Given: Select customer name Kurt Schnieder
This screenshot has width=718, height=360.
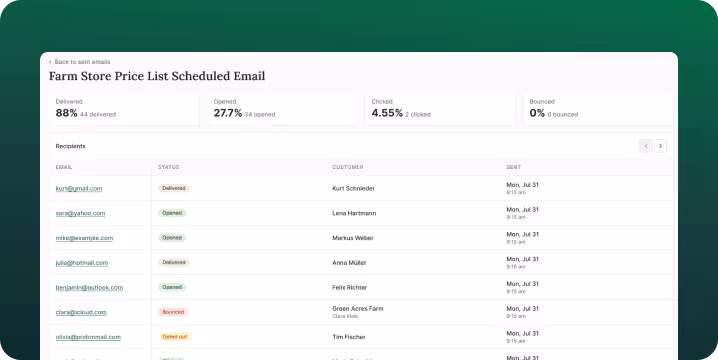Looking at the screenshot, I should (354, 188).
